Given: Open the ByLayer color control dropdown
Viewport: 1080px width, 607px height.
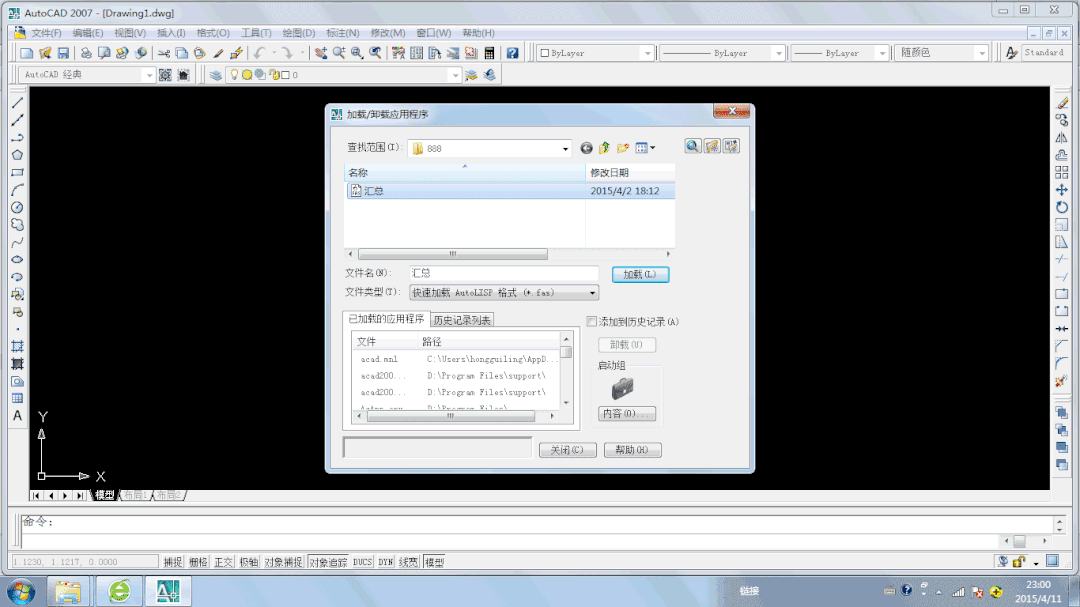Looking at the screenshot, I should coord(647,53).
